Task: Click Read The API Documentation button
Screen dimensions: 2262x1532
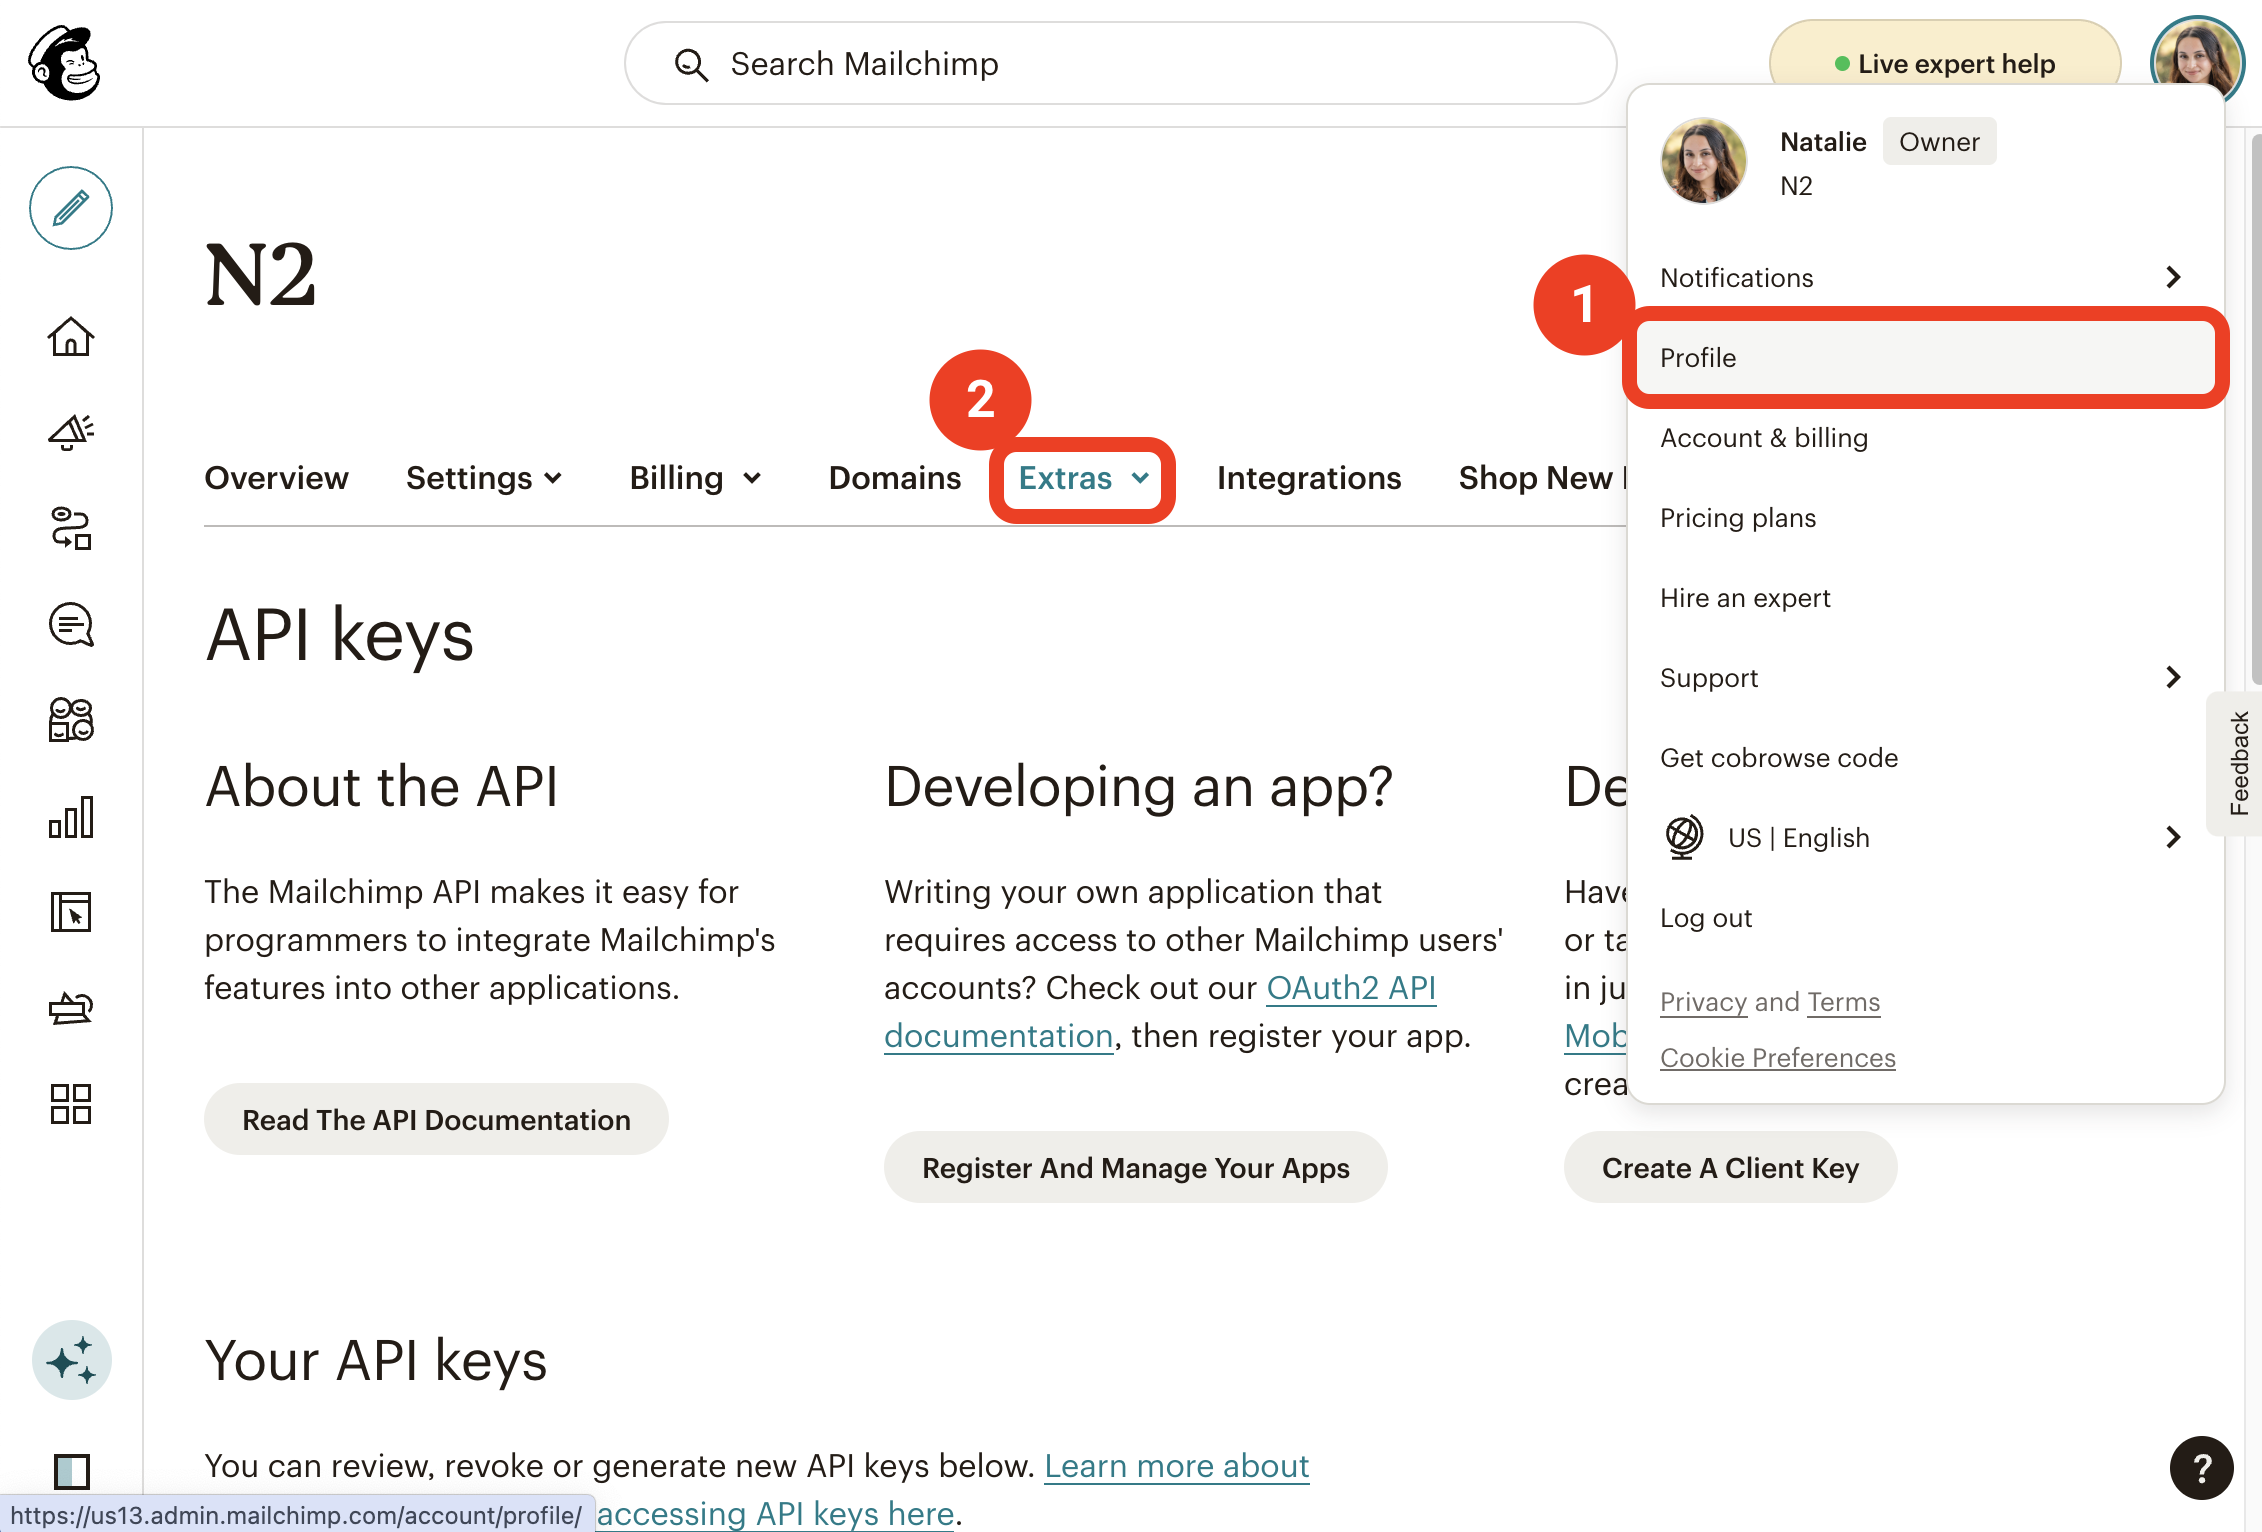Action: pos(436,1120)
